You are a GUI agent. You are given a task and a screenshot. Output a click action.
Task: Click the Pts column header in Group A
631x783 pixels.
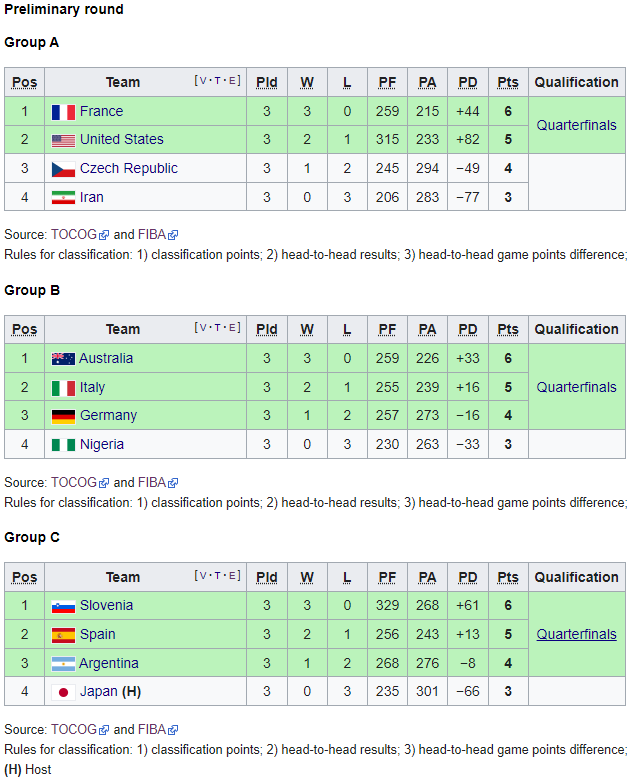pyautogui.click(x=508, y=82)
